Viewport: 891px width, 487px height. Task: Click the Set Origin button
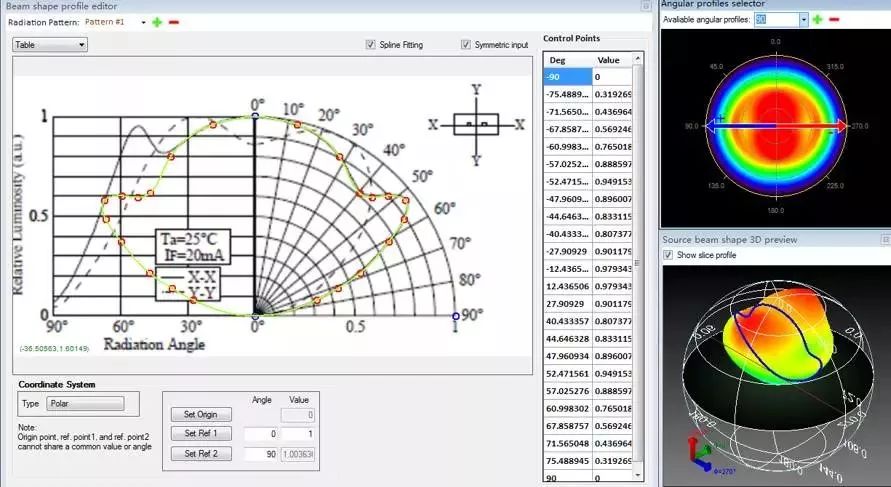pos(201,414)
